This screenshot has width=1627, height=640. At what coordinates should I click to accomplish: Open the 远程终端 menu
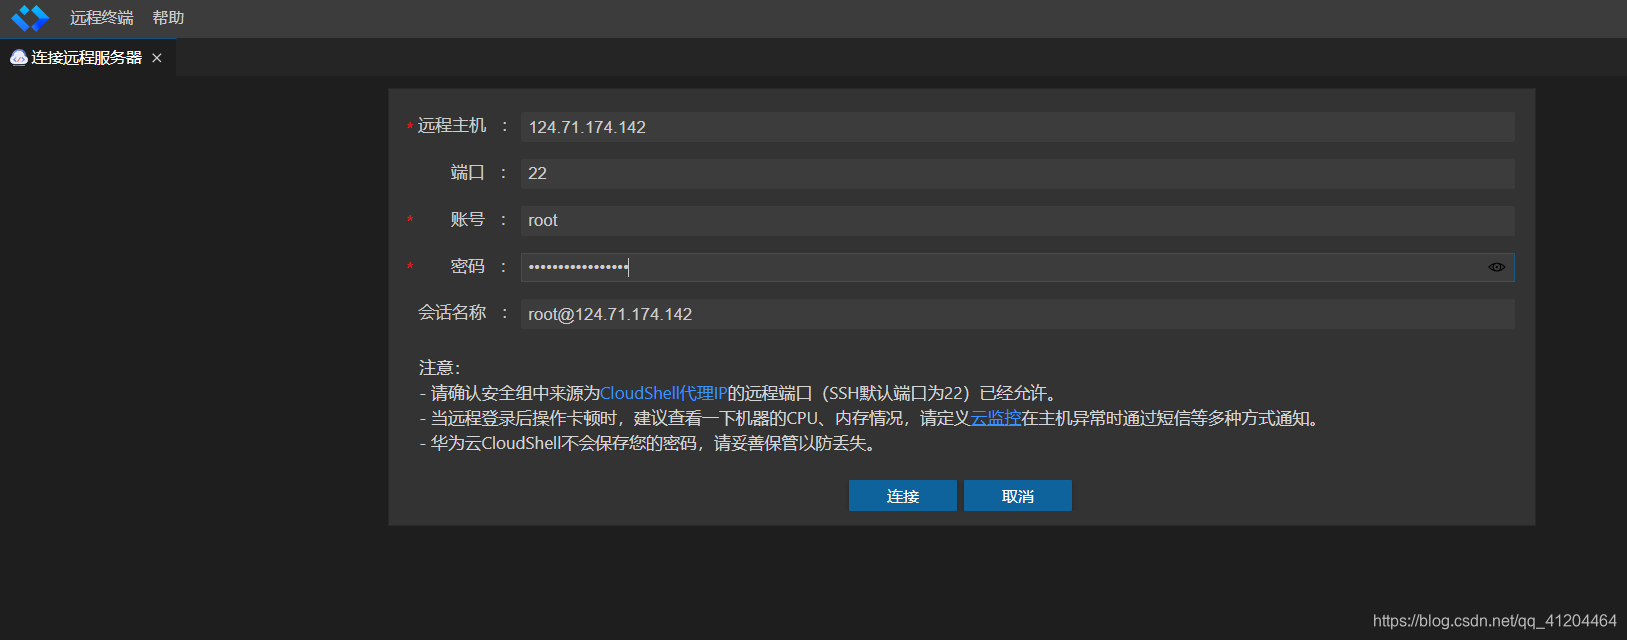(x=102, y=18)
